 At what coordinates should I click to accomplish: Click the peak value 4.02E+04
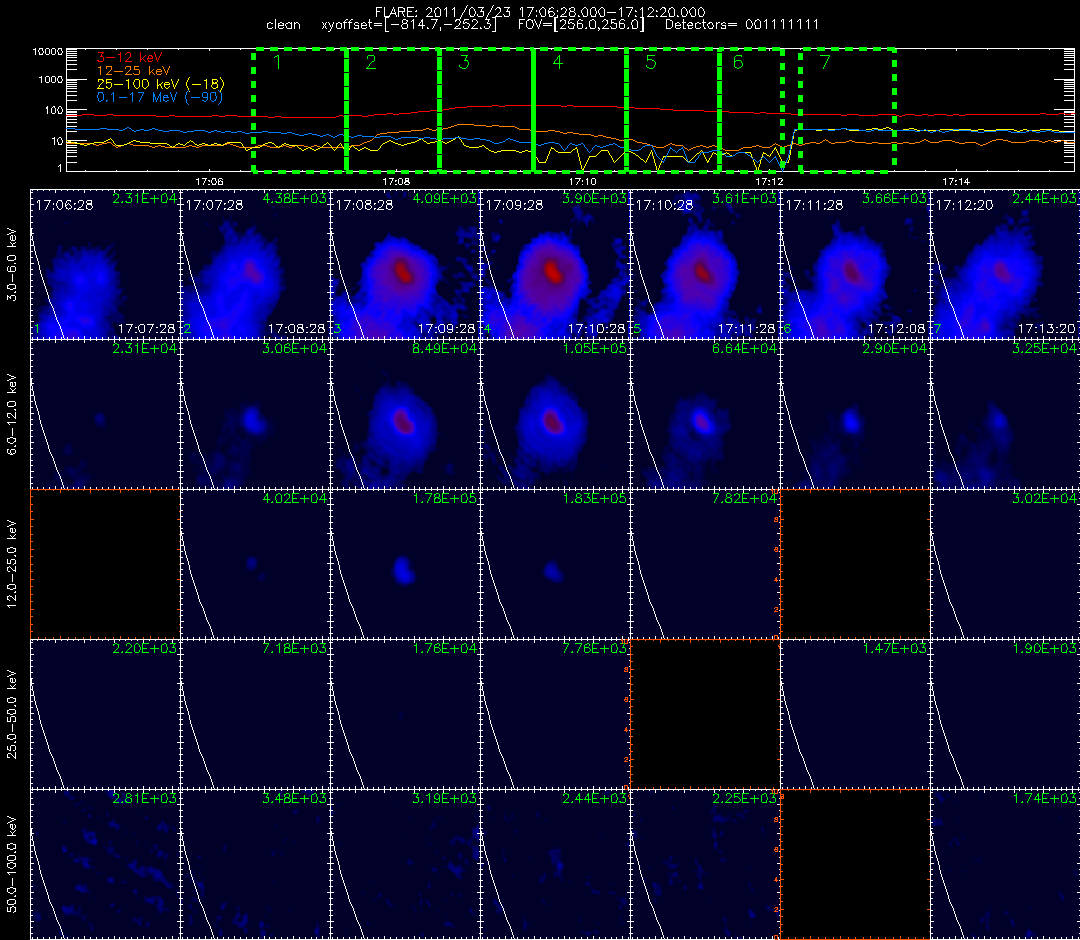point(296,499)
